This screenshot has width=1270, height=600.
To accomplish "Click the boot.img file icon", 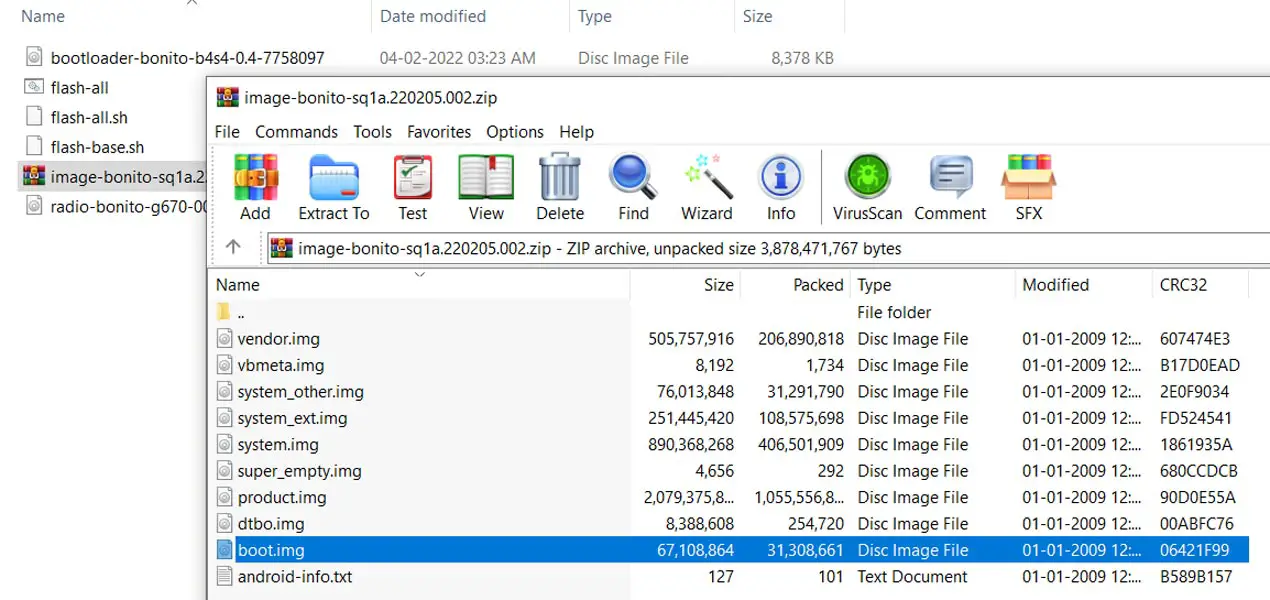I will click(x=224, y=550).
